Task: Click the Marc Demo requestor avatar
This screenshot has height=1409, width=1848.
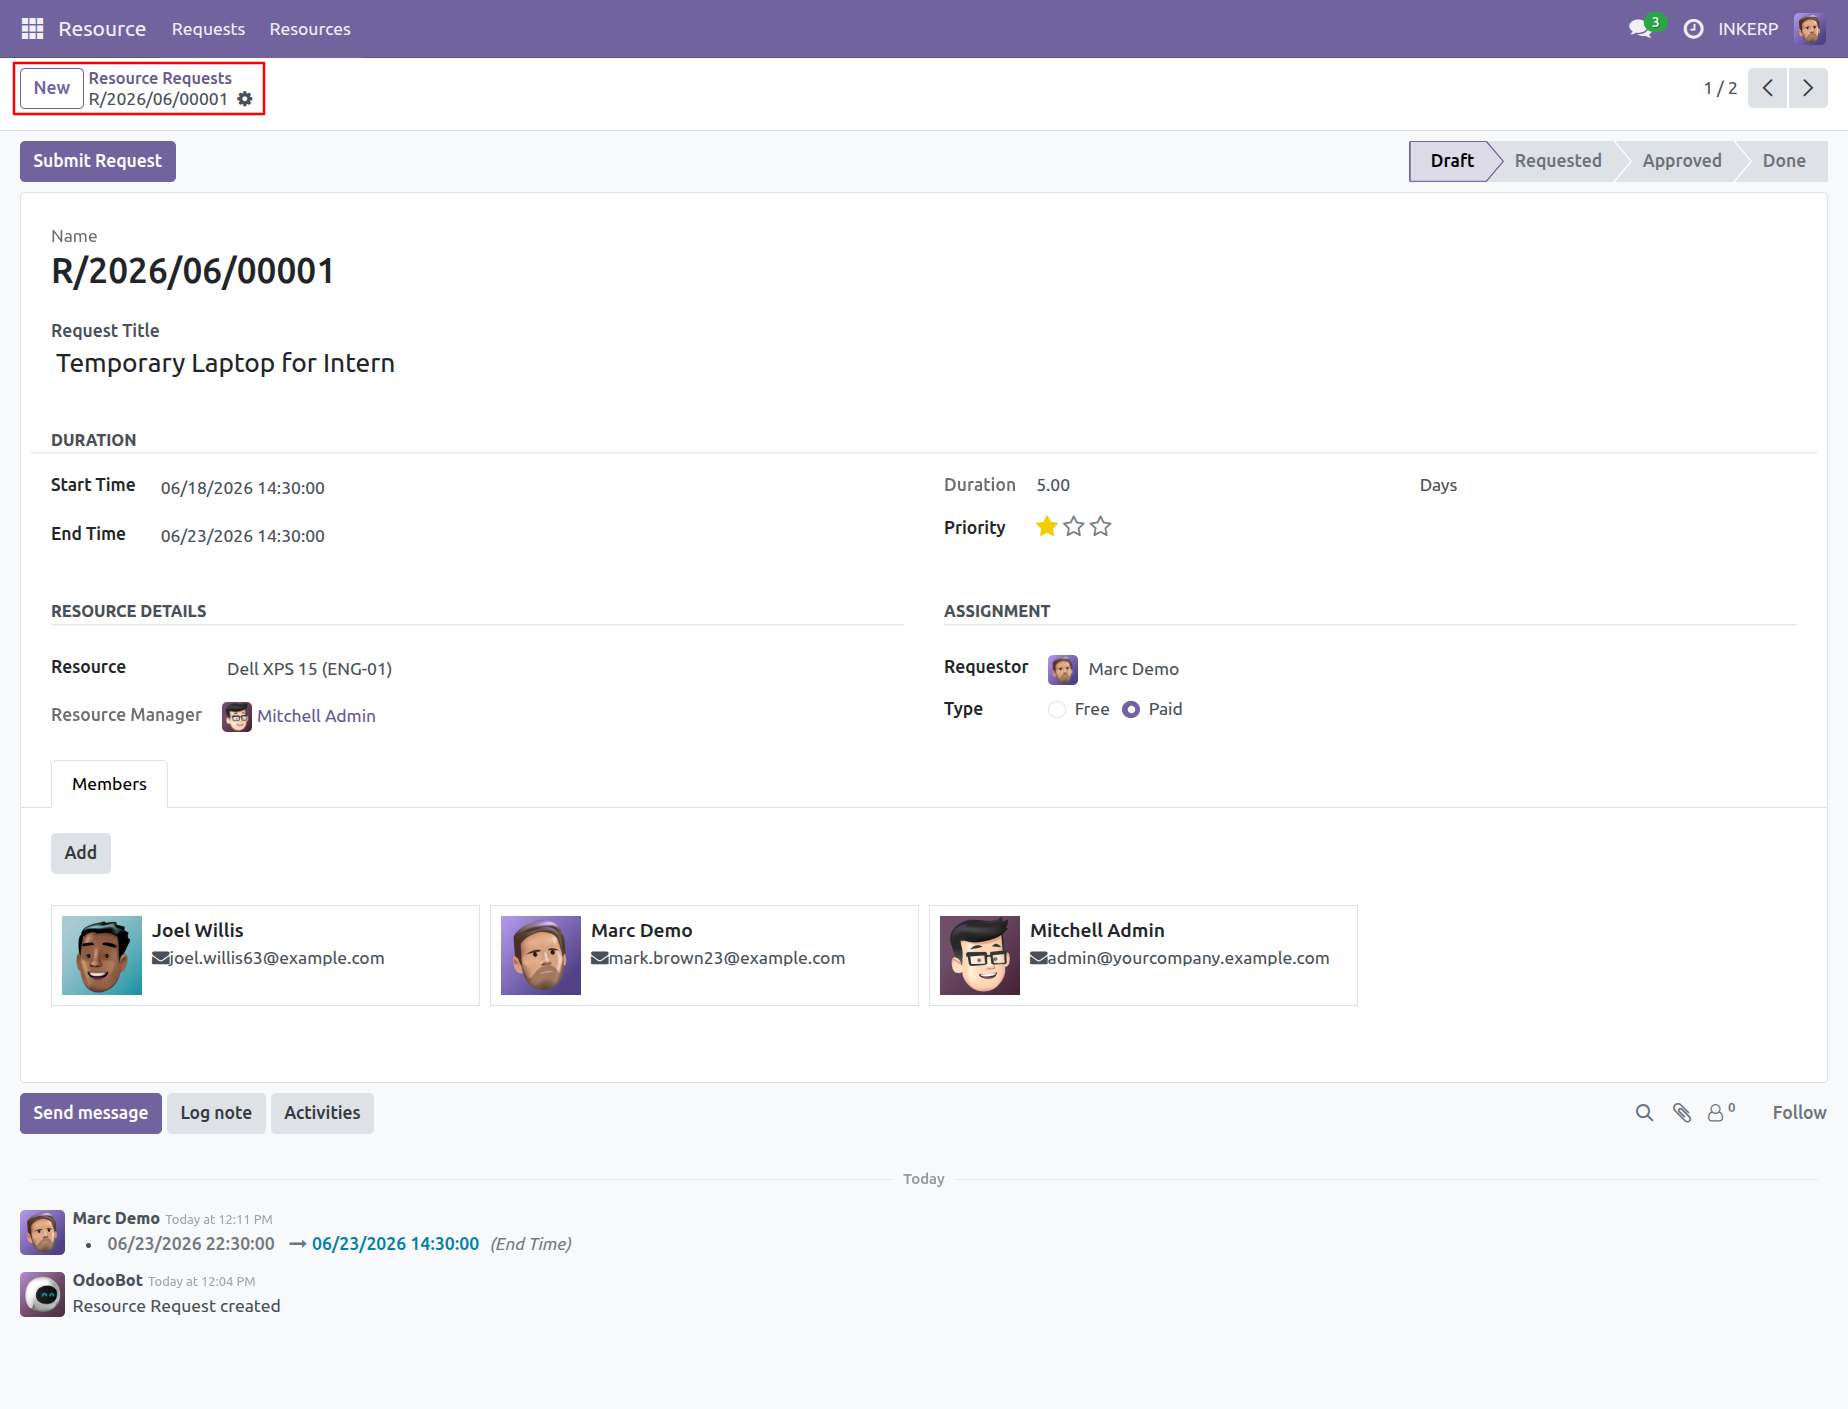Action: click(1063, 669)
